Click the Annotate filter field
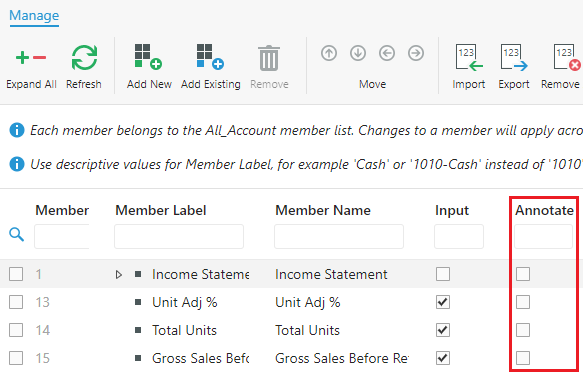 [x=543, y=236]
